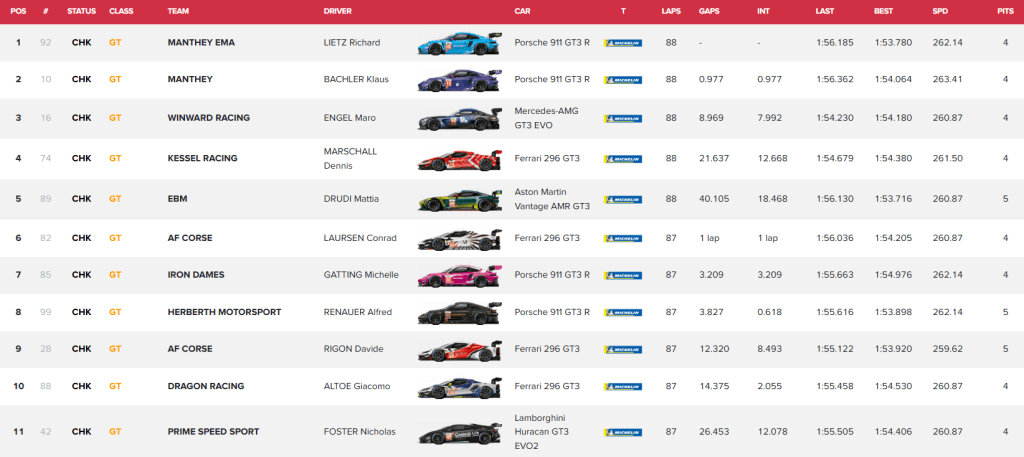Click the PITS column header
This screenshot has width=1024, height=457.
1005,11
